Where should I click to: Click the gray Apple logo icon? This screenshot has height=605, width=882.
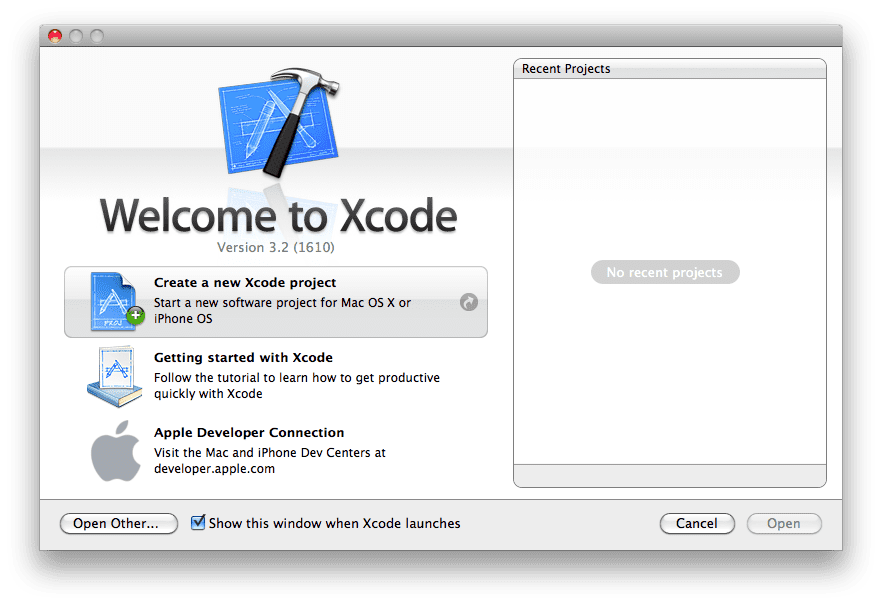[115, 452]
